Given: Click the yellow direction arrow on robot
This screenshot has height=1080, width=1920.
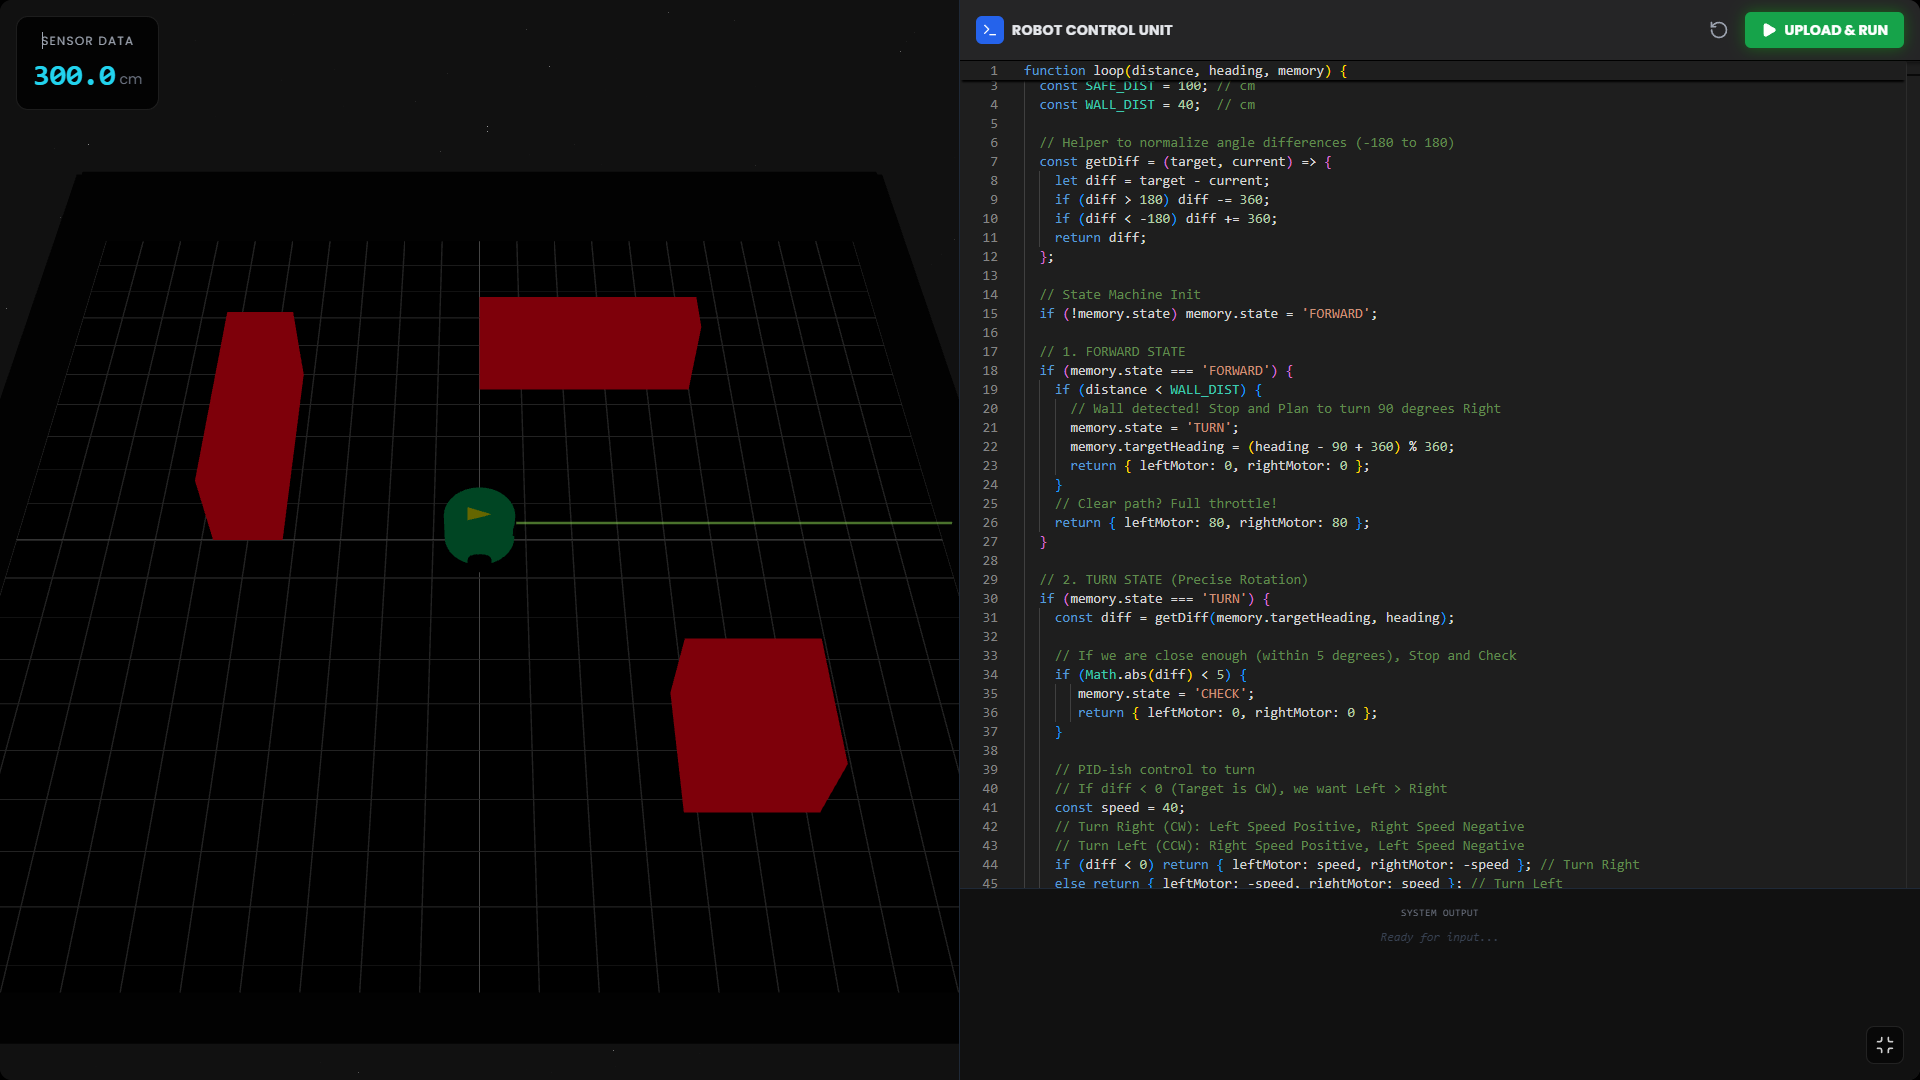Looking at the screenshot, I should (x=478, y=514).
